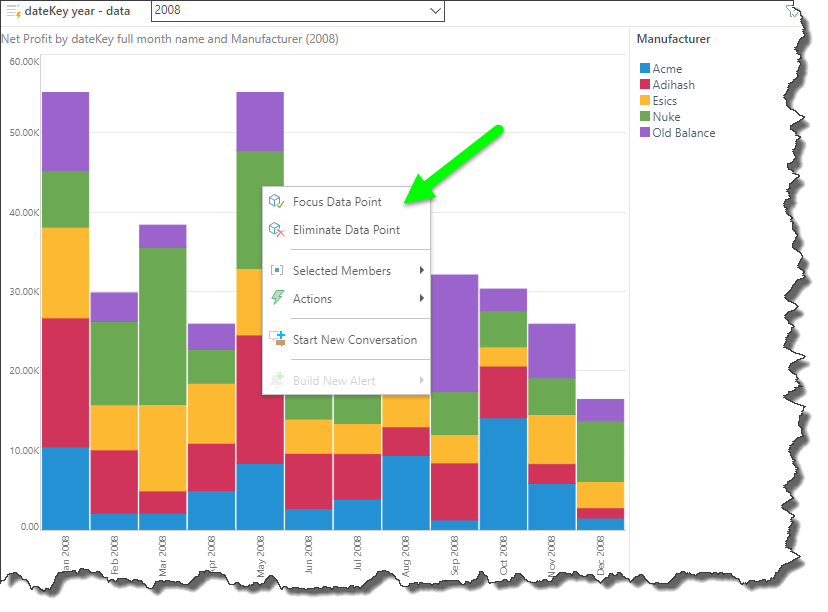Viewport: 828px width, 612px height.
Task: Toggle the Esics legend entry
Action: point(664,101)
